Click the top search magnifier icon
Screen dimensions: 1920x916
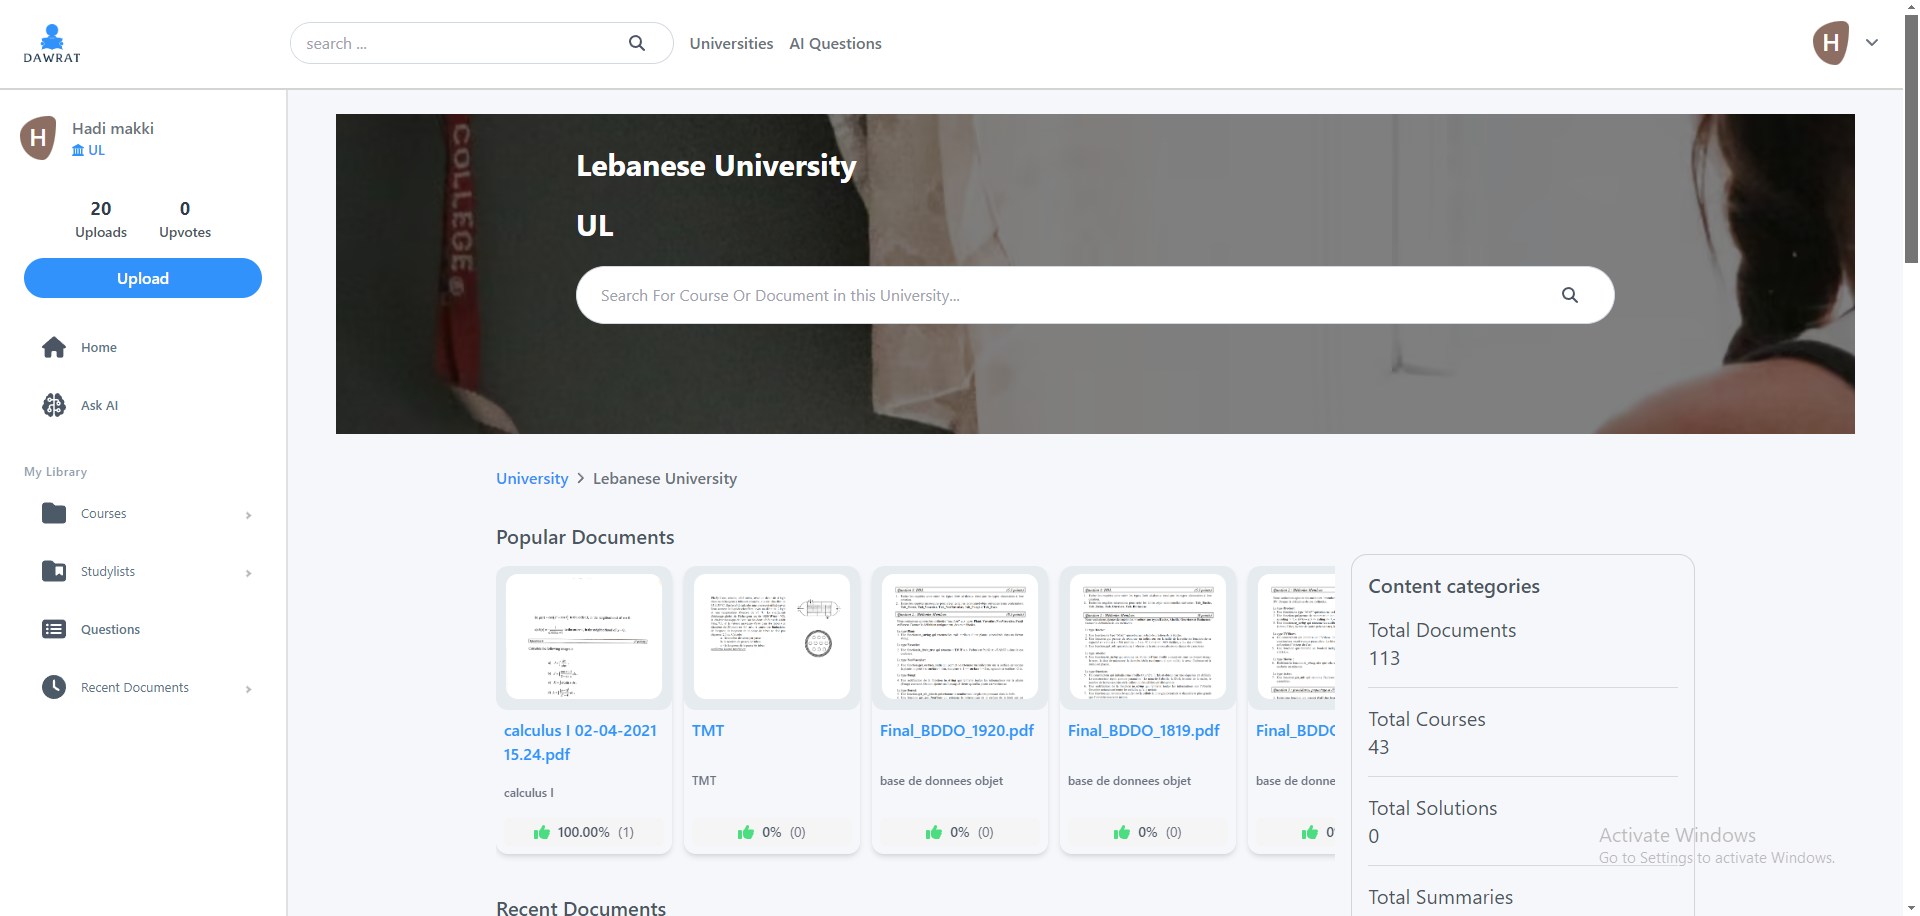coord(637,43)
